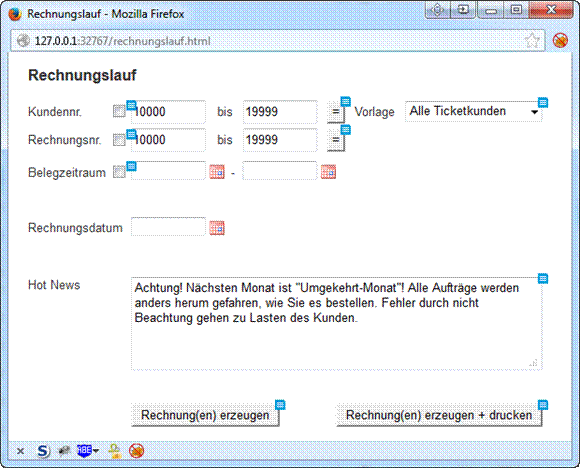Click the bookmark star in address bar
The image size is (580, 468).
532,41
